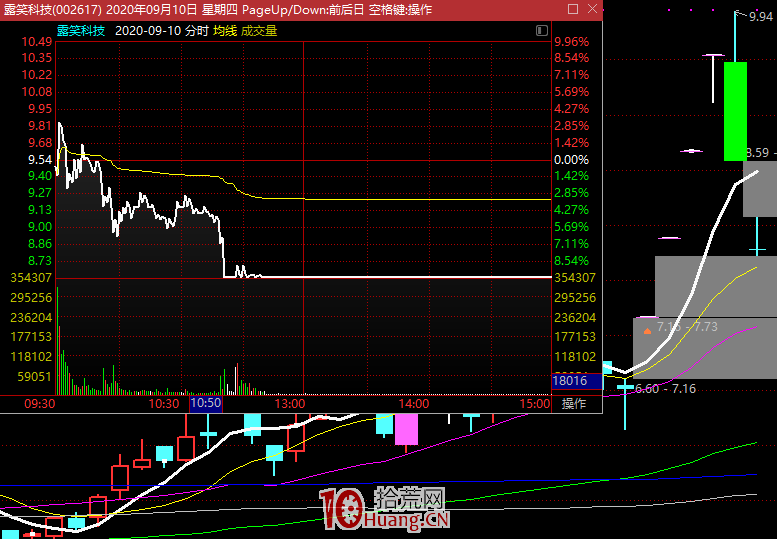Click the 10:50 time marker on axis
This screenshot has height=539, width=777.
(x=205, y=404)
